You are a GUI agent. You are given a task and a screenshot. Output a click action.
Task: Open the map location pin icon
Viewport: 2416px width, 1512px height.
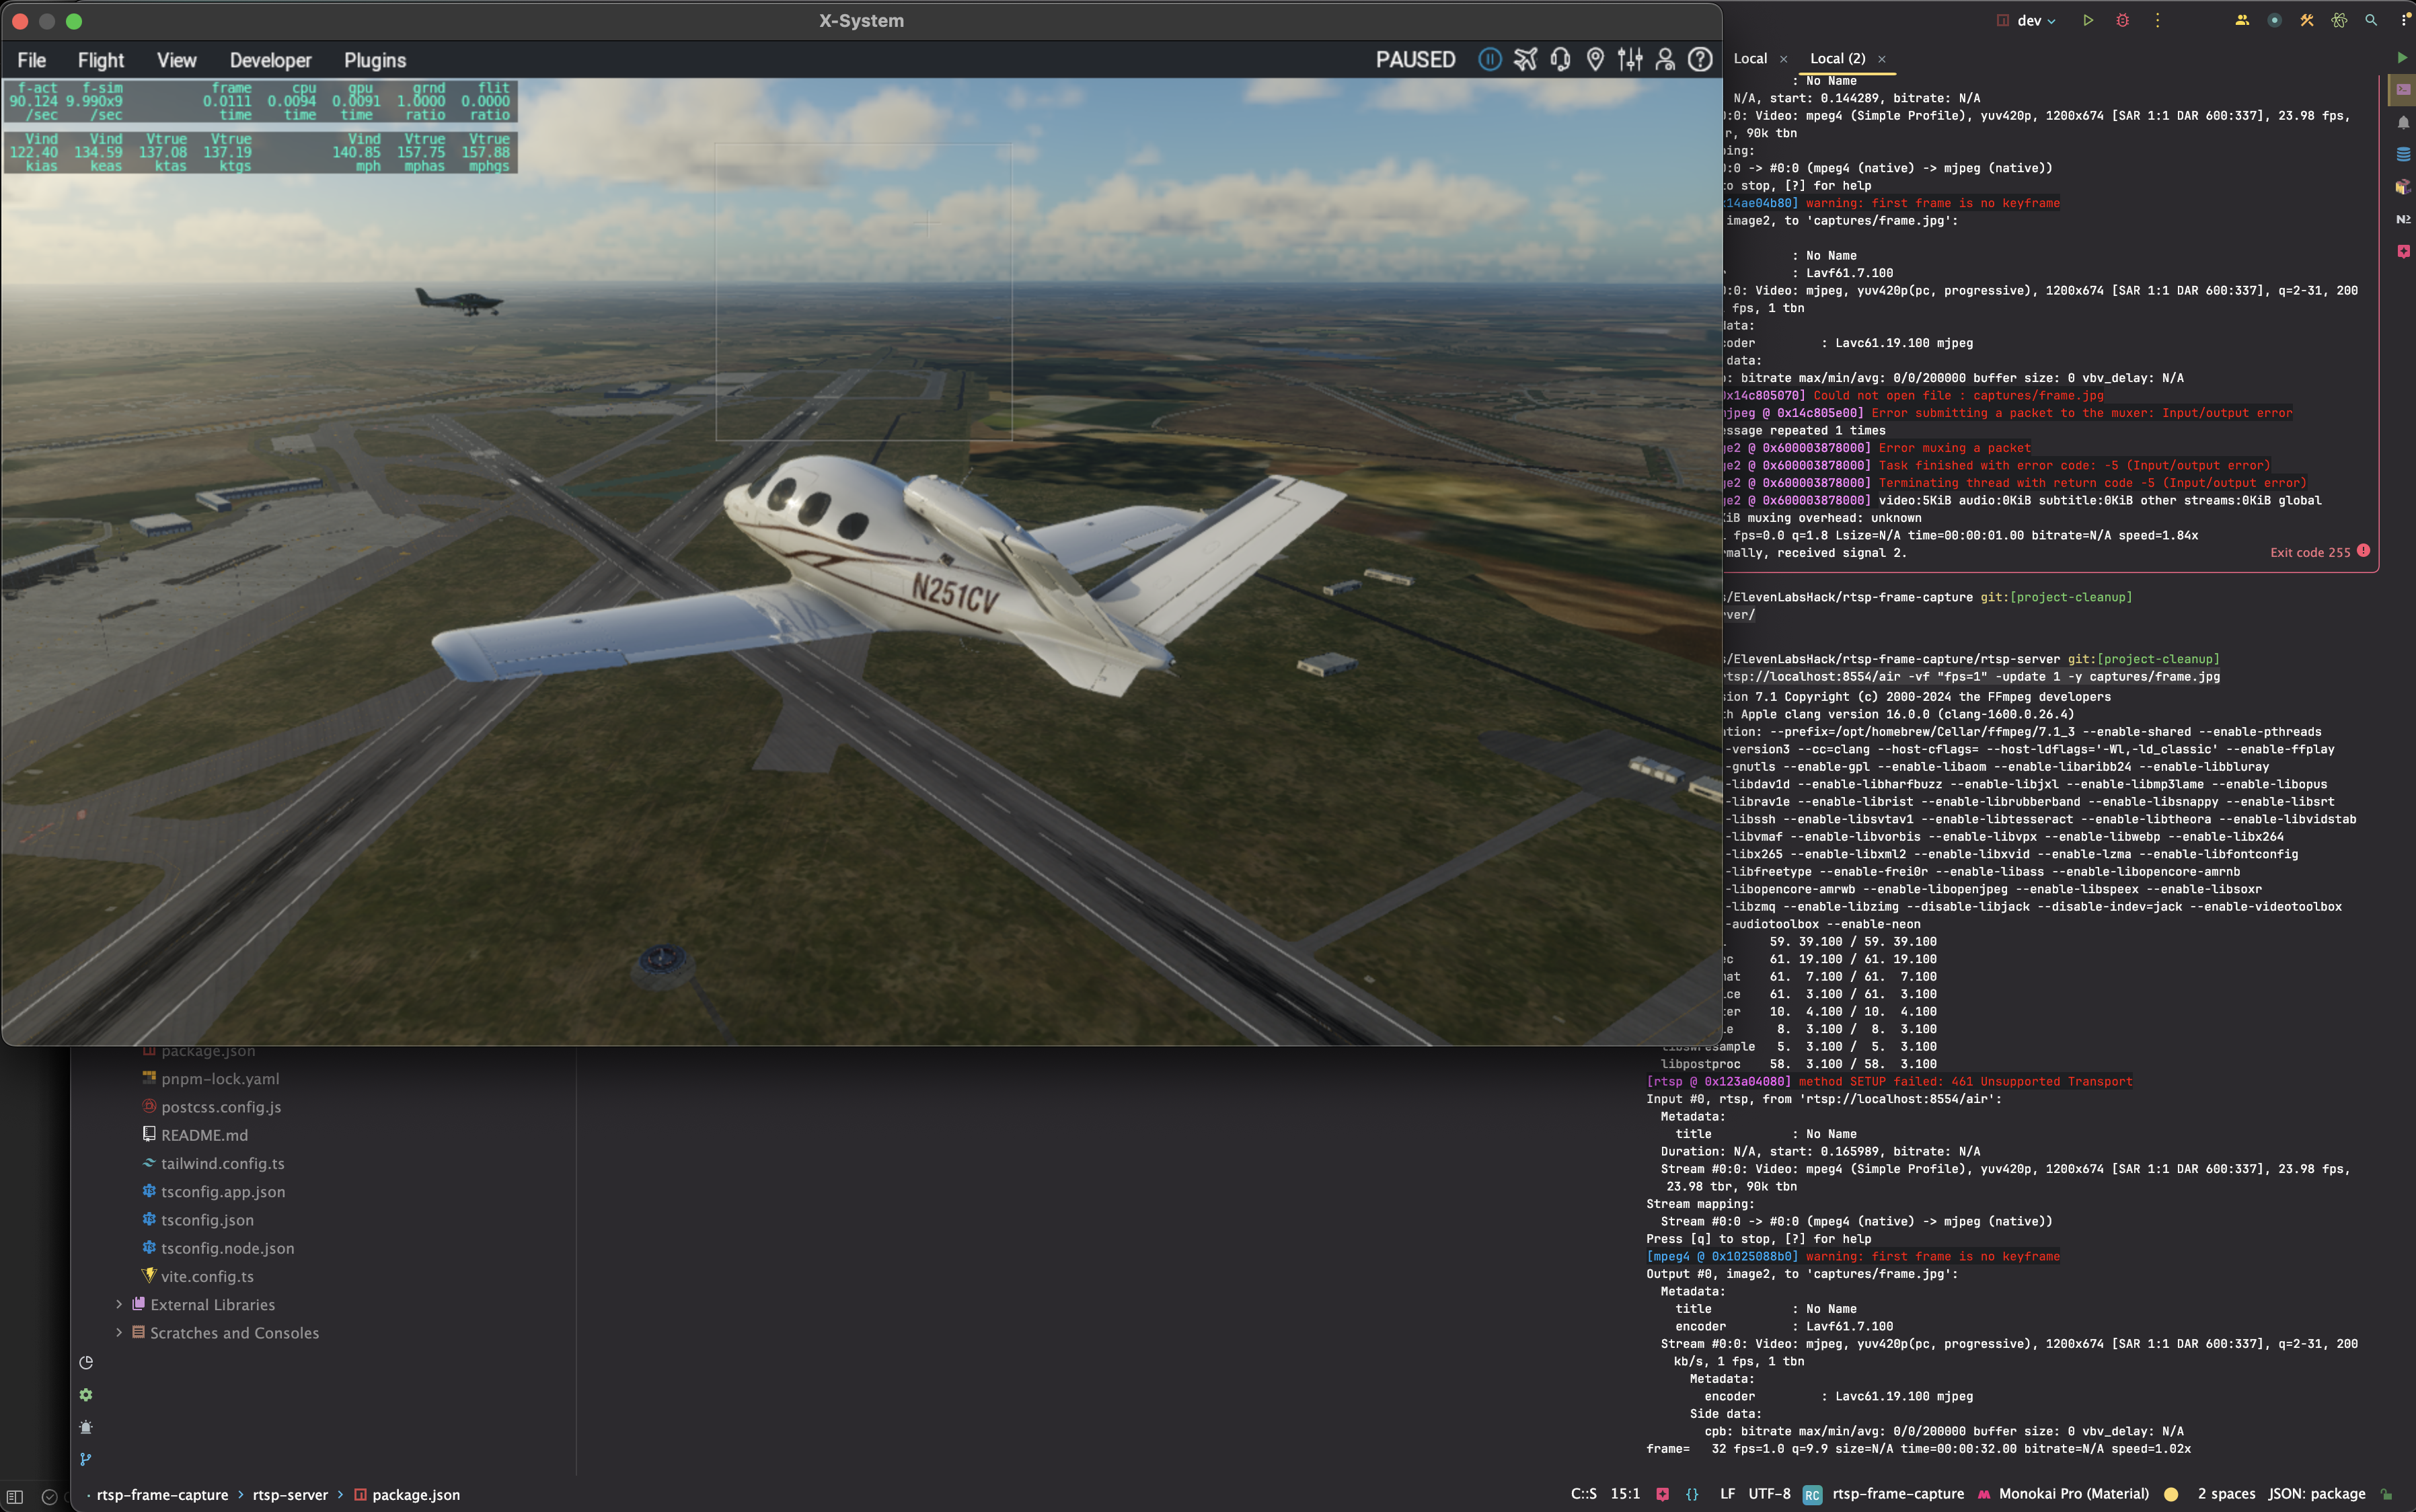pyautogui.click(x=1595, y=60)
